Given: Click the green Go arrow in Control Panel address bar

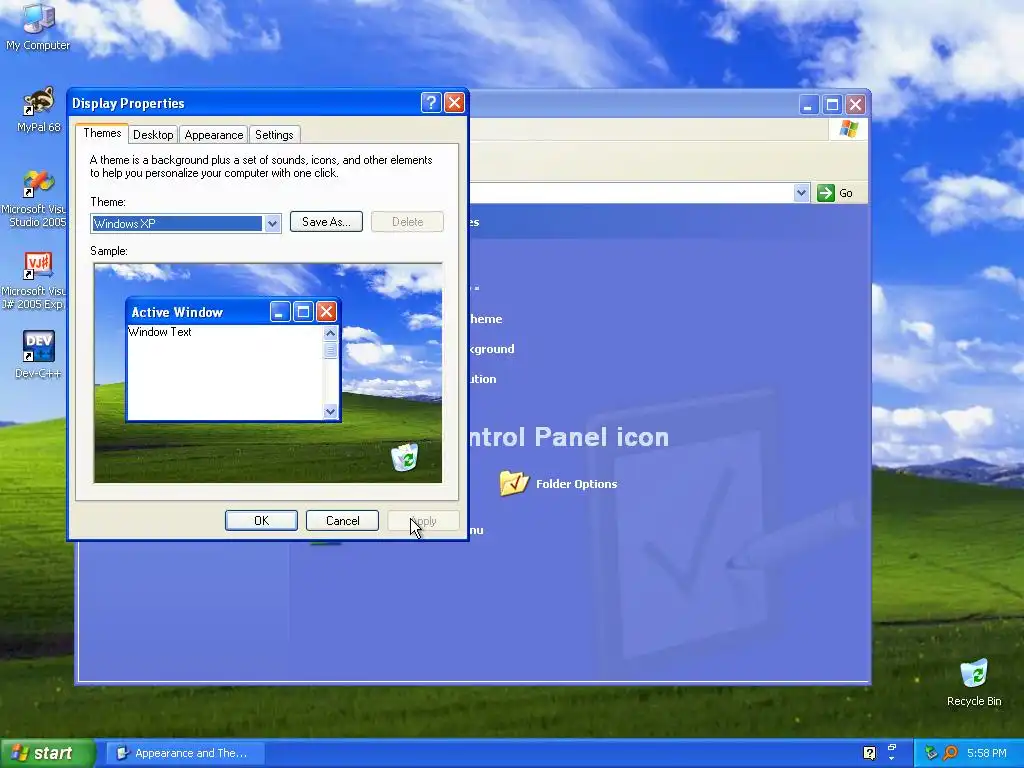Looking at the screenshot, I should 825,193.
